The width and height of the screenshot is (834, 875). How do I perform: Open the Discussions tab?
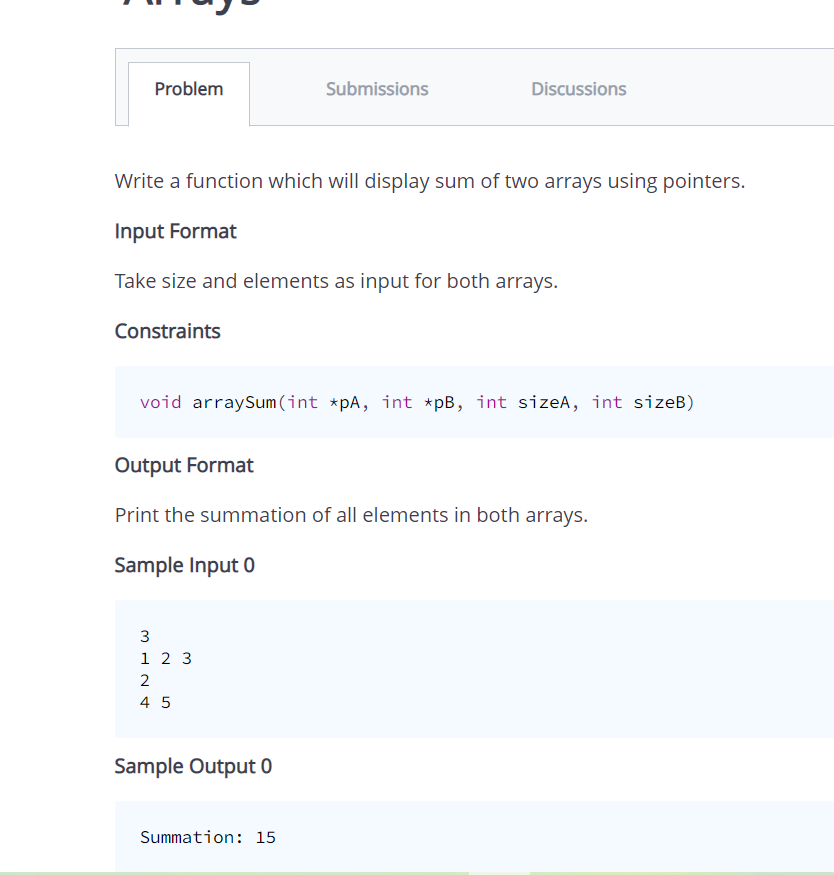point(578,89)
